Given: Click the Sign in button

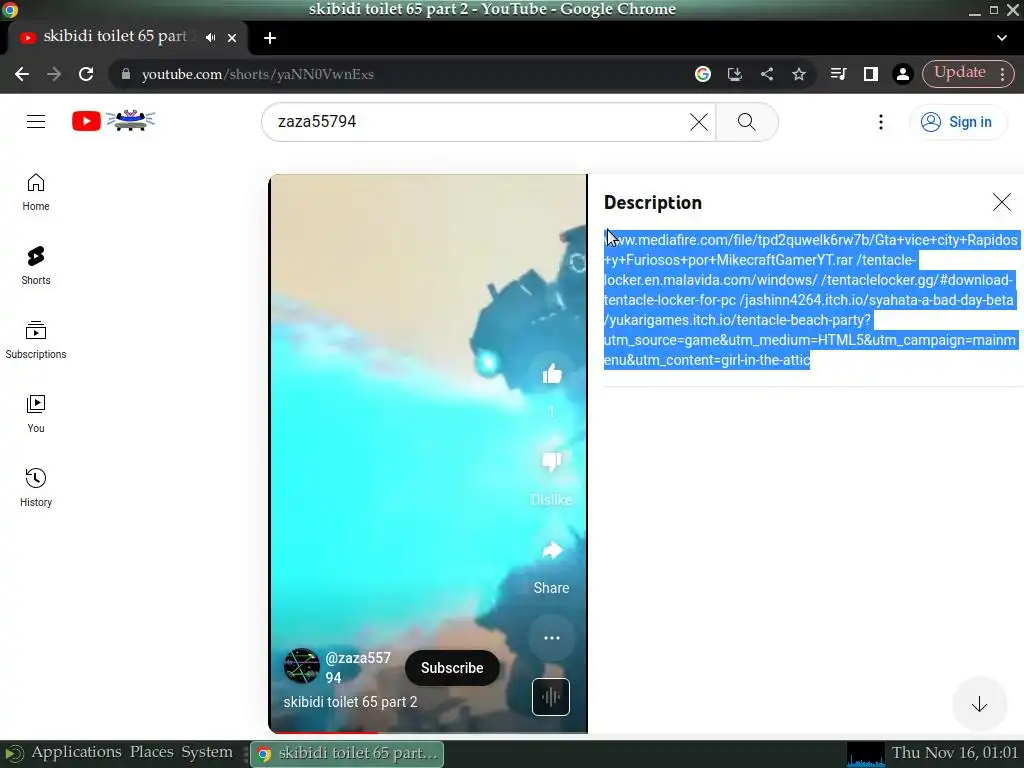Looking at the screenshot, I should click(x=957, y=121).
